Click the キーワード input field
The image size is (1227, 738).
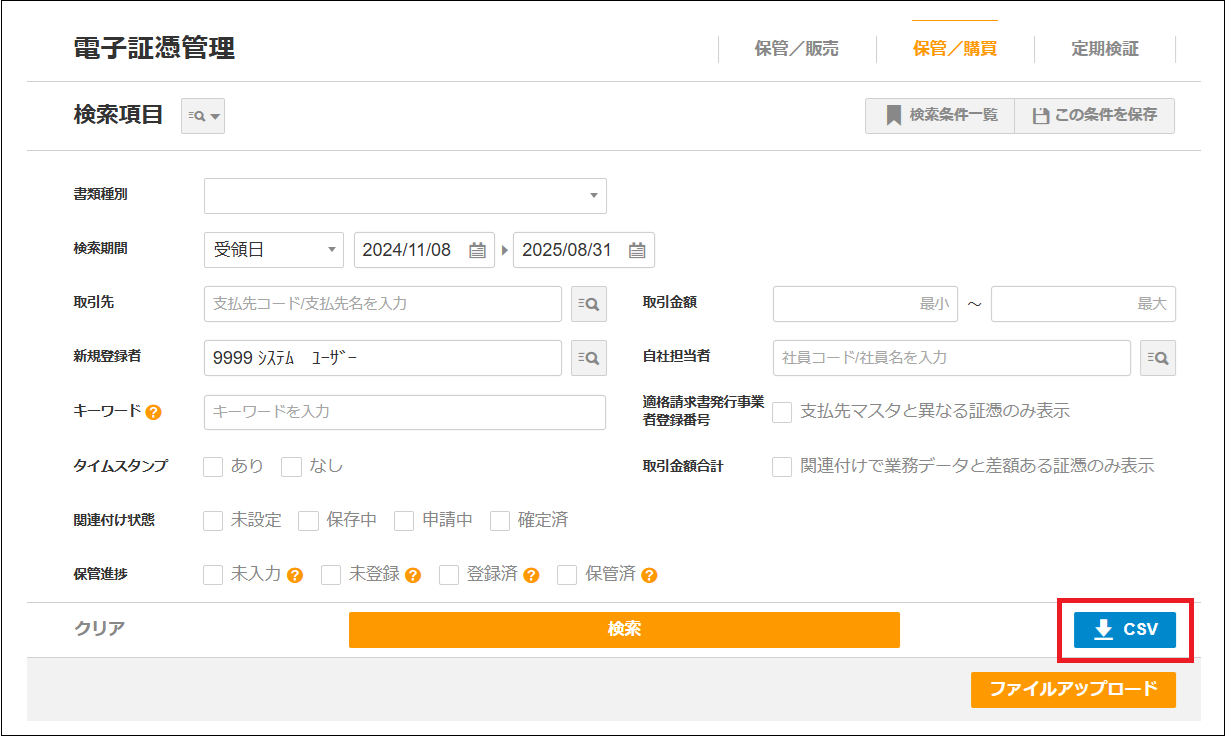pos(404,412)
